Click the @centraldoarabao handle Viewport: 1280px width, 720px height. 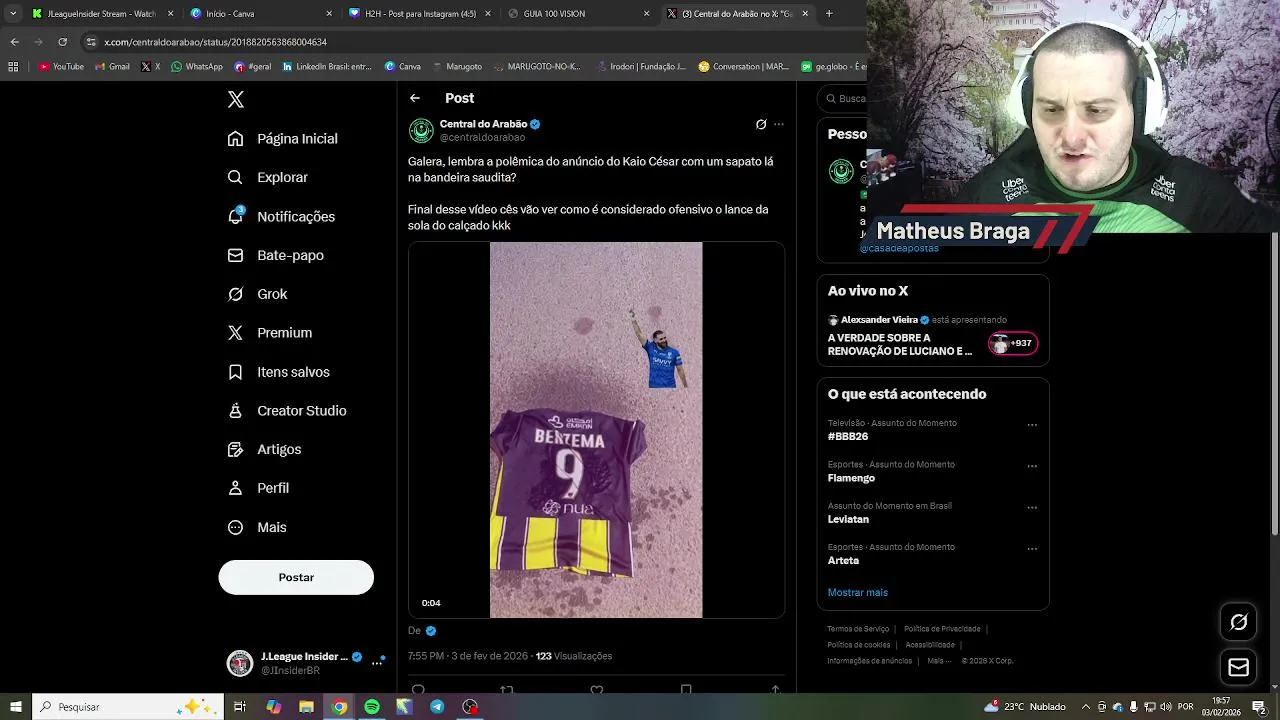pyautogui.click(x=482, y=137)
